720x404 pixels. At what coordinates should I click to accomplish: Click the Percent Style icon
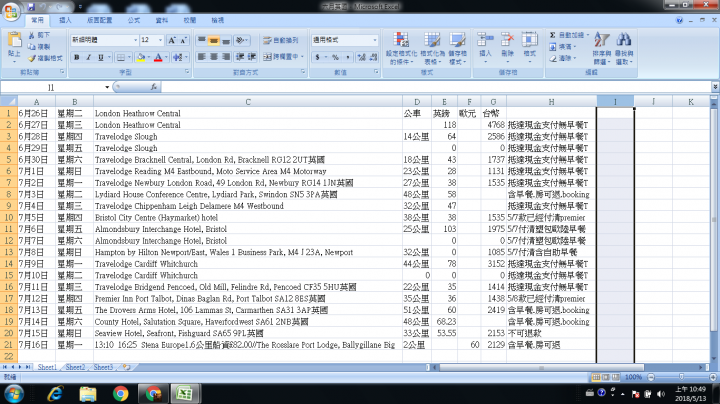click(x=335, y=57)
